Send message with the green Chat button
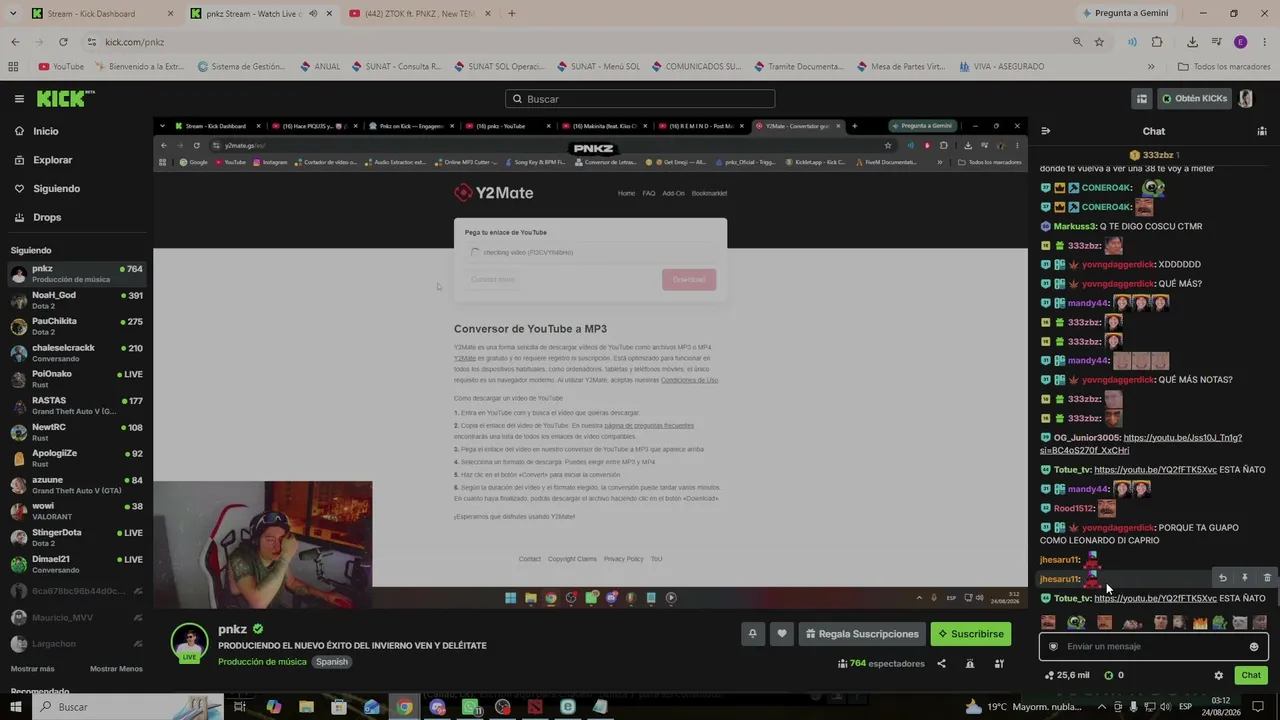 pos(1251,675)
